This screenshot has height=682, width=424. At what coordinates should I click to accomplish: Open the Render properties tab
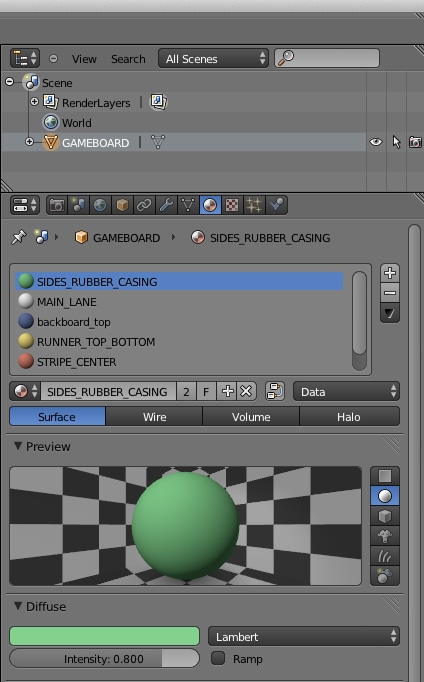57,205
